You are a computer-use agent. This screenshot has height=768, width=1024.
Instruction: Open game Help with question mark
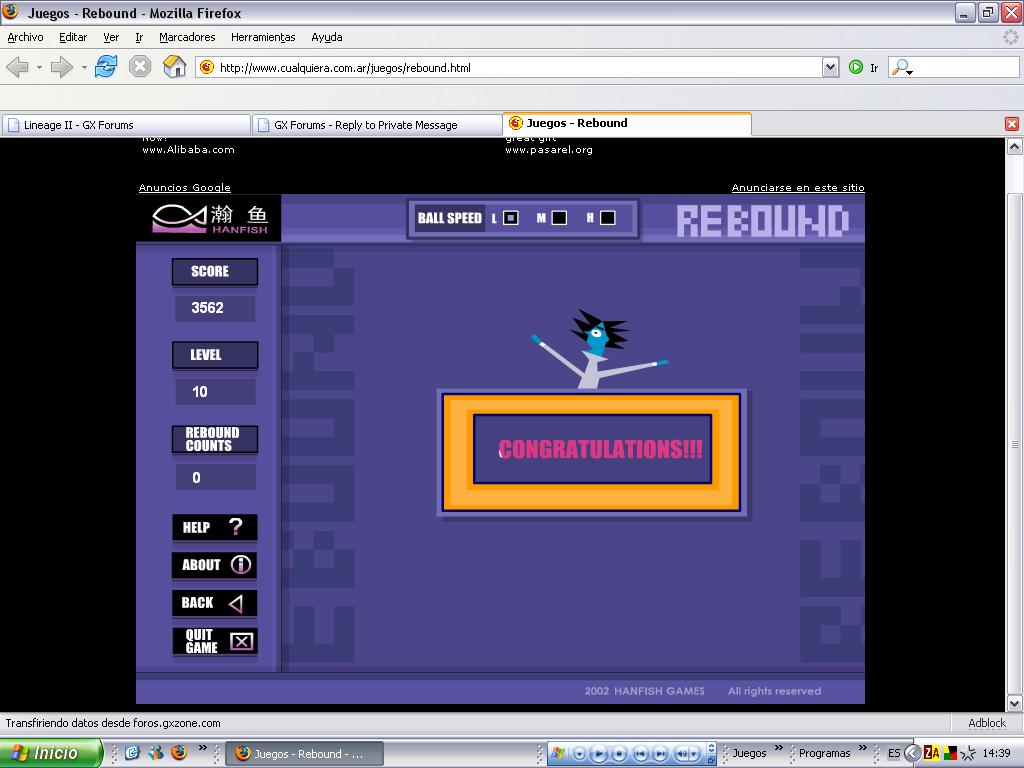click(x=214, y=527)
